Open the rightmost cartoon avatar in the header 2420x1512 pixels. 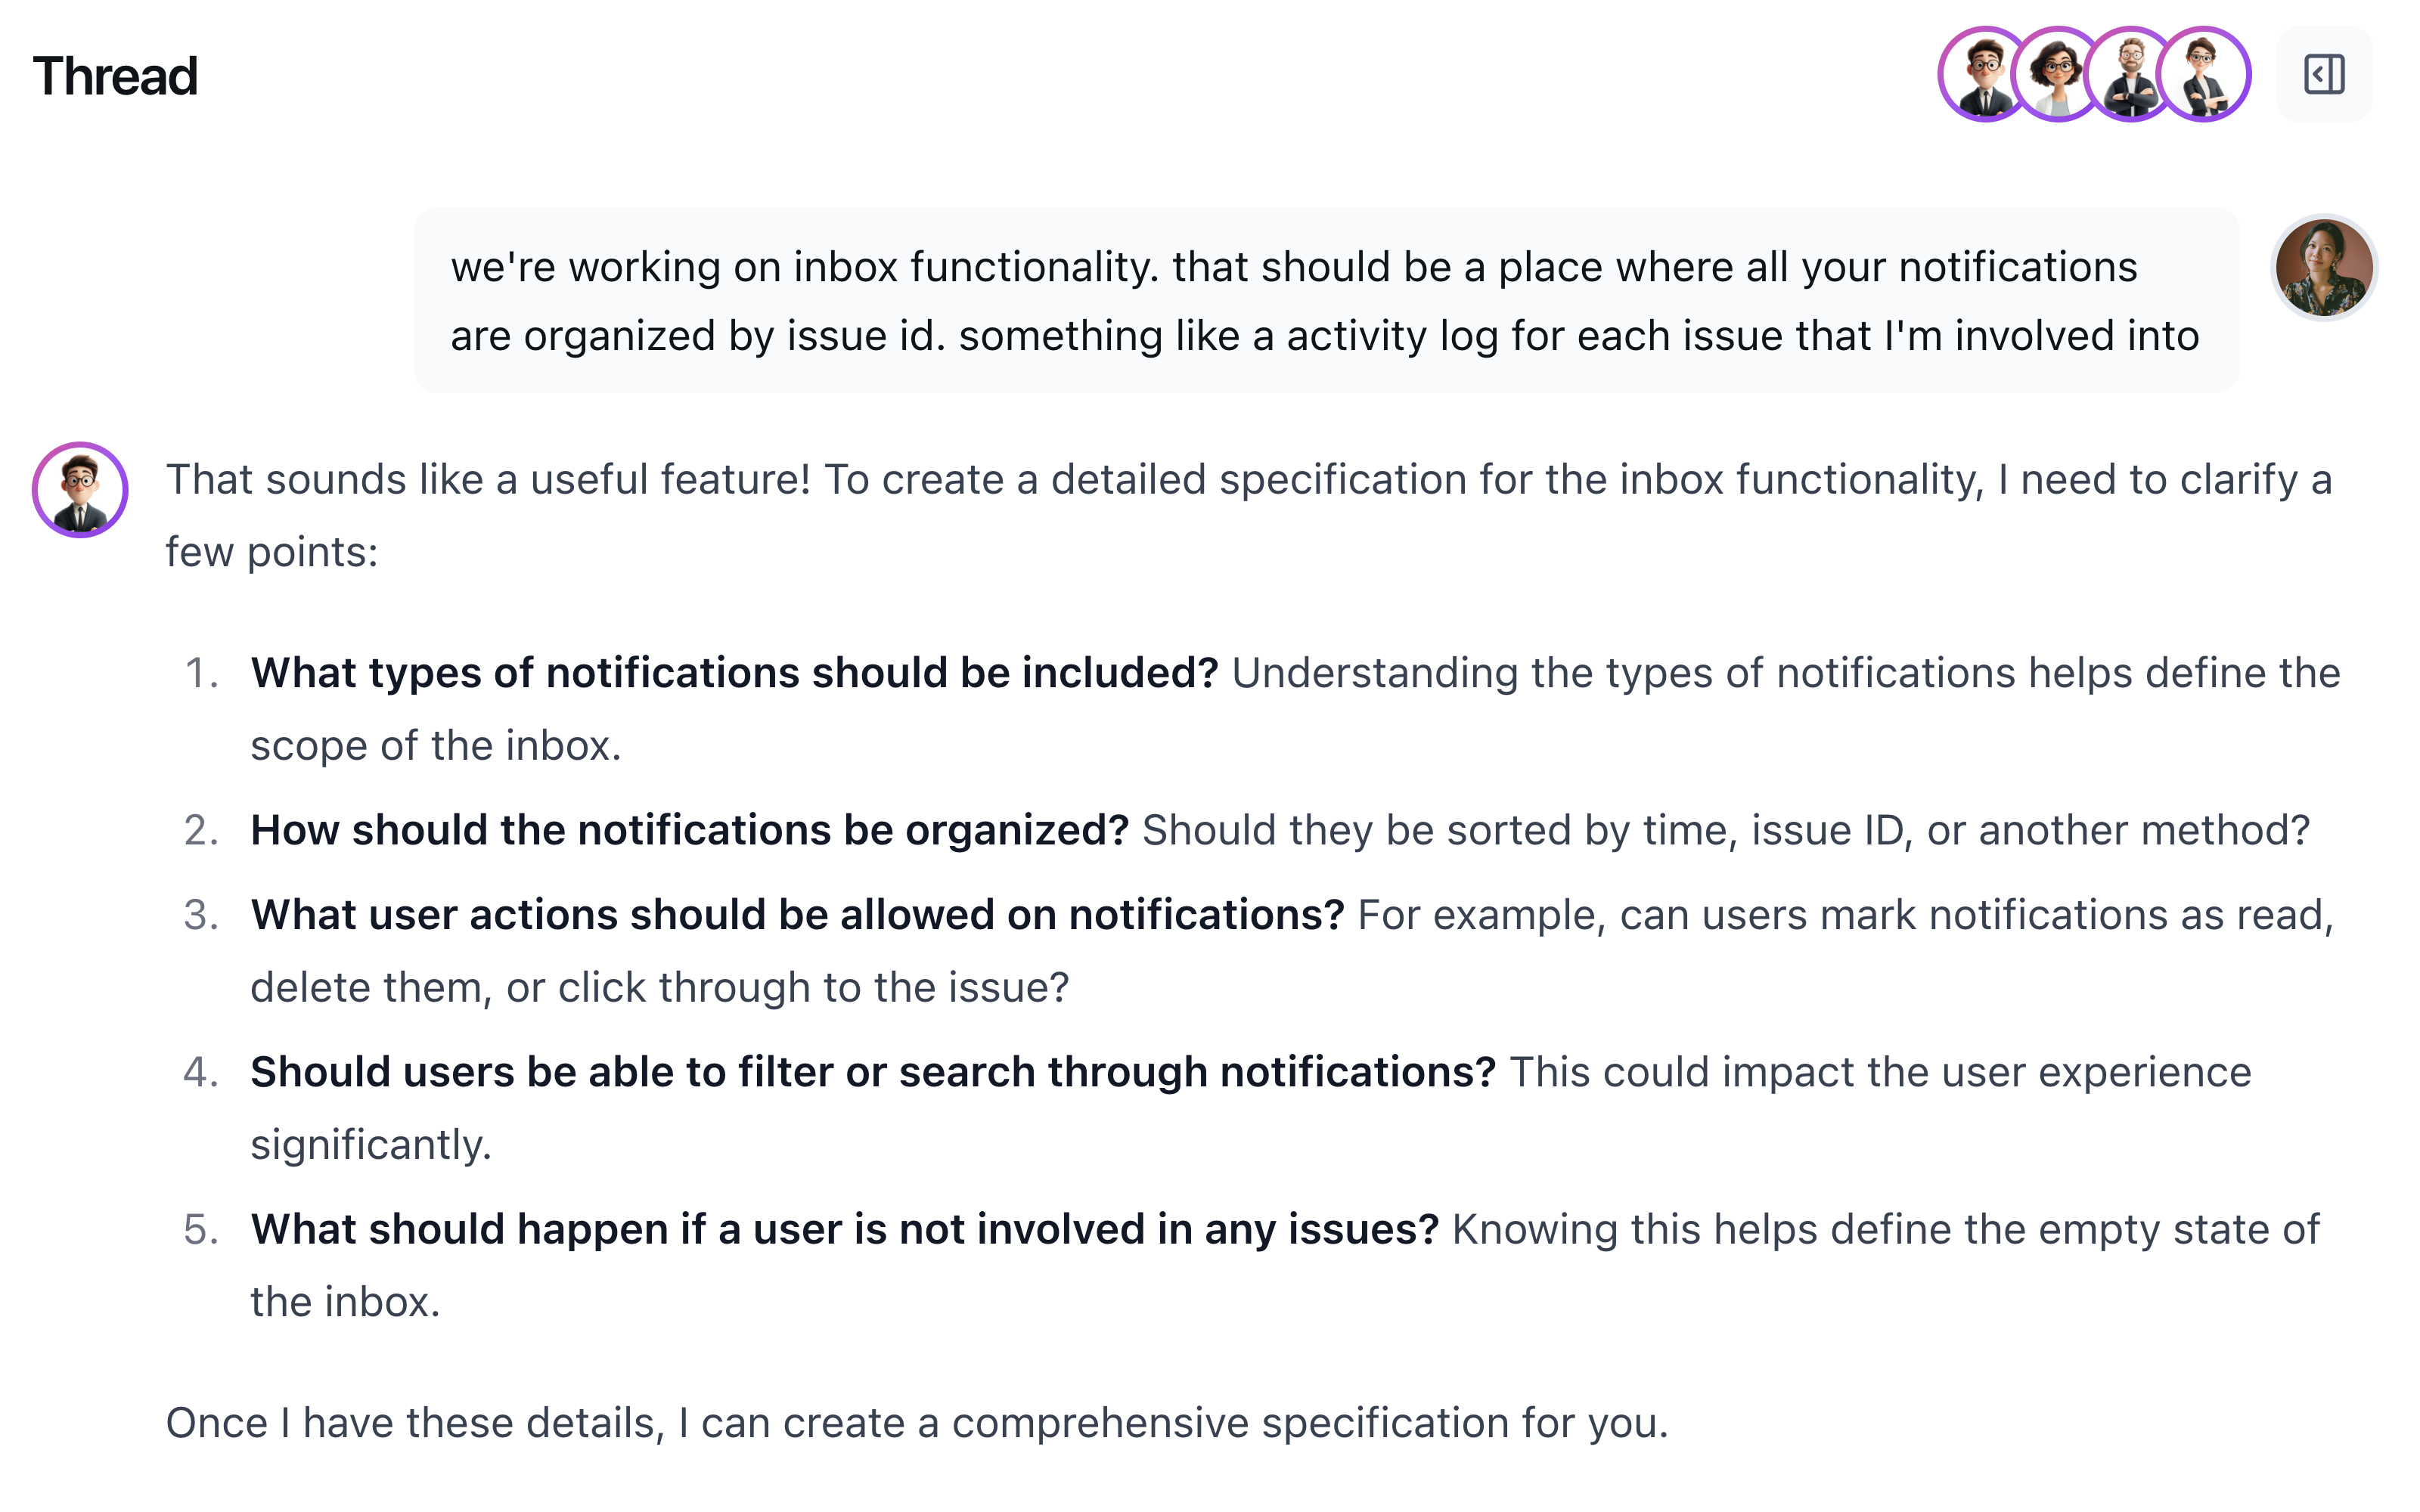coord(2204,75)
